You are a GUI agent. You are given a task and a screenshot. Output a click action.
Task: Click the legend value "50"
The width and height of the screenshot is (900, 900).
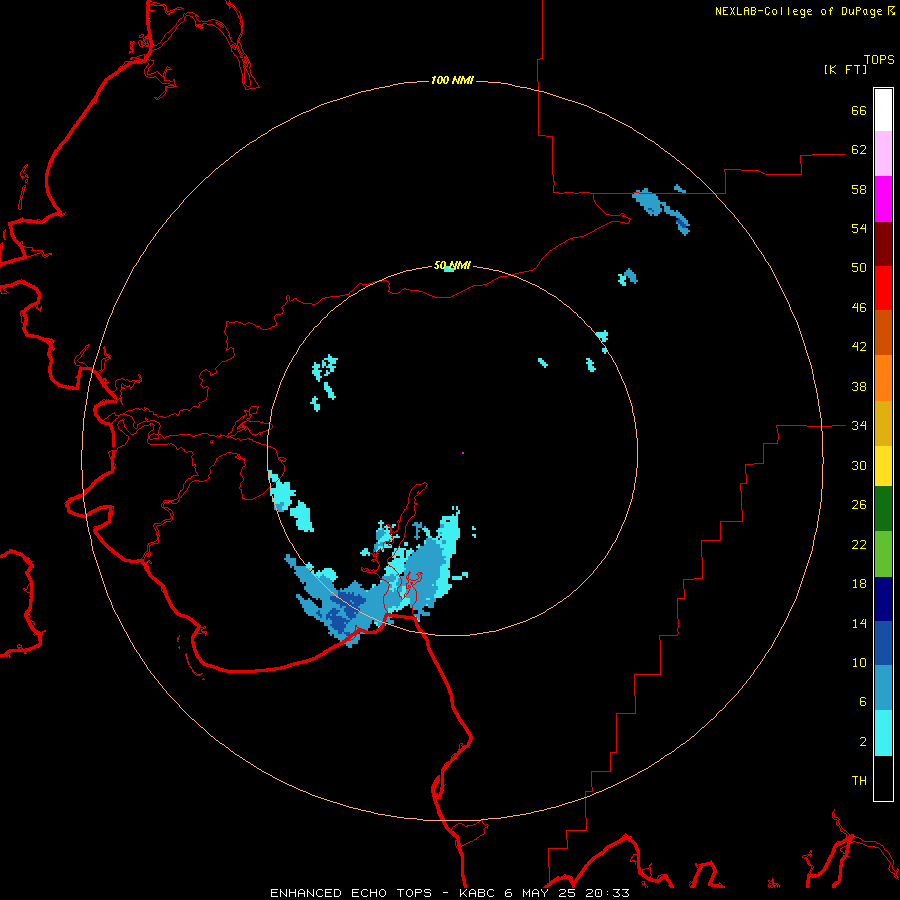click(859, 268)
